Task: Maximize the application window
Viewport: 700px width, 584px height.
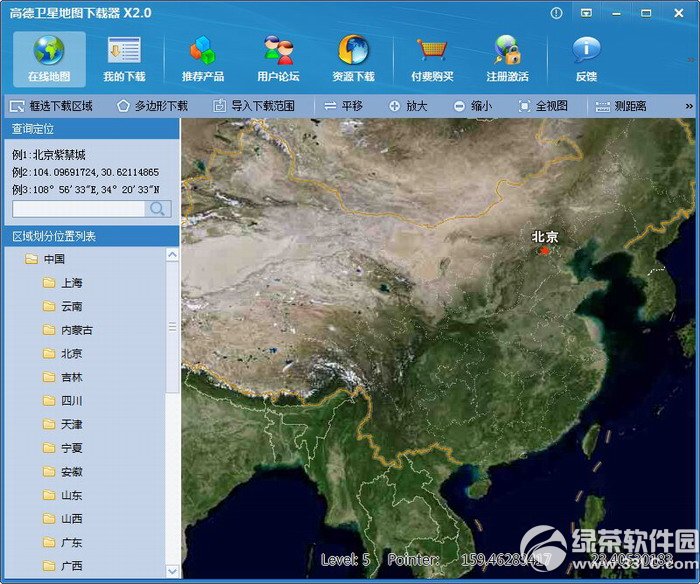Action: [x=646, y=13]
